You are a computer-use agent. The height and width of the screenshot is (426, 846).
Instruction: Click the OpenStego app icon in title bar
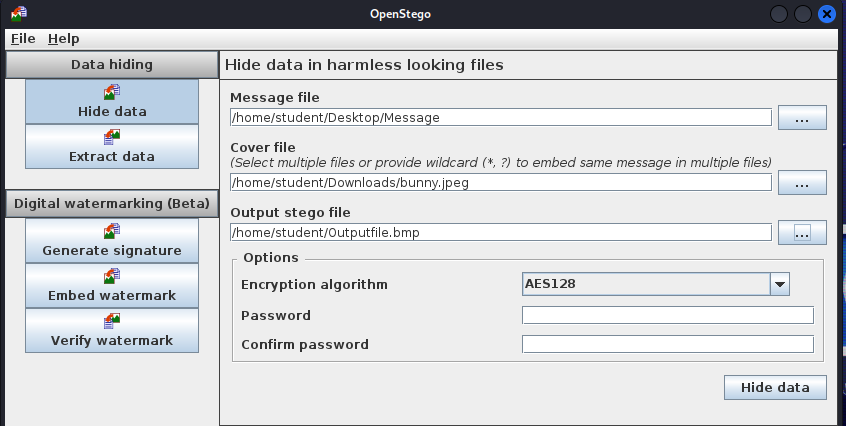(x=19, y=13)
